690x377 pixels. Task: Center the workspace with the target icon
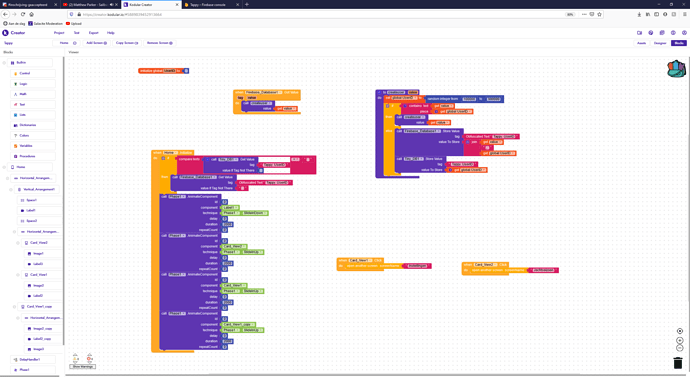680,331
